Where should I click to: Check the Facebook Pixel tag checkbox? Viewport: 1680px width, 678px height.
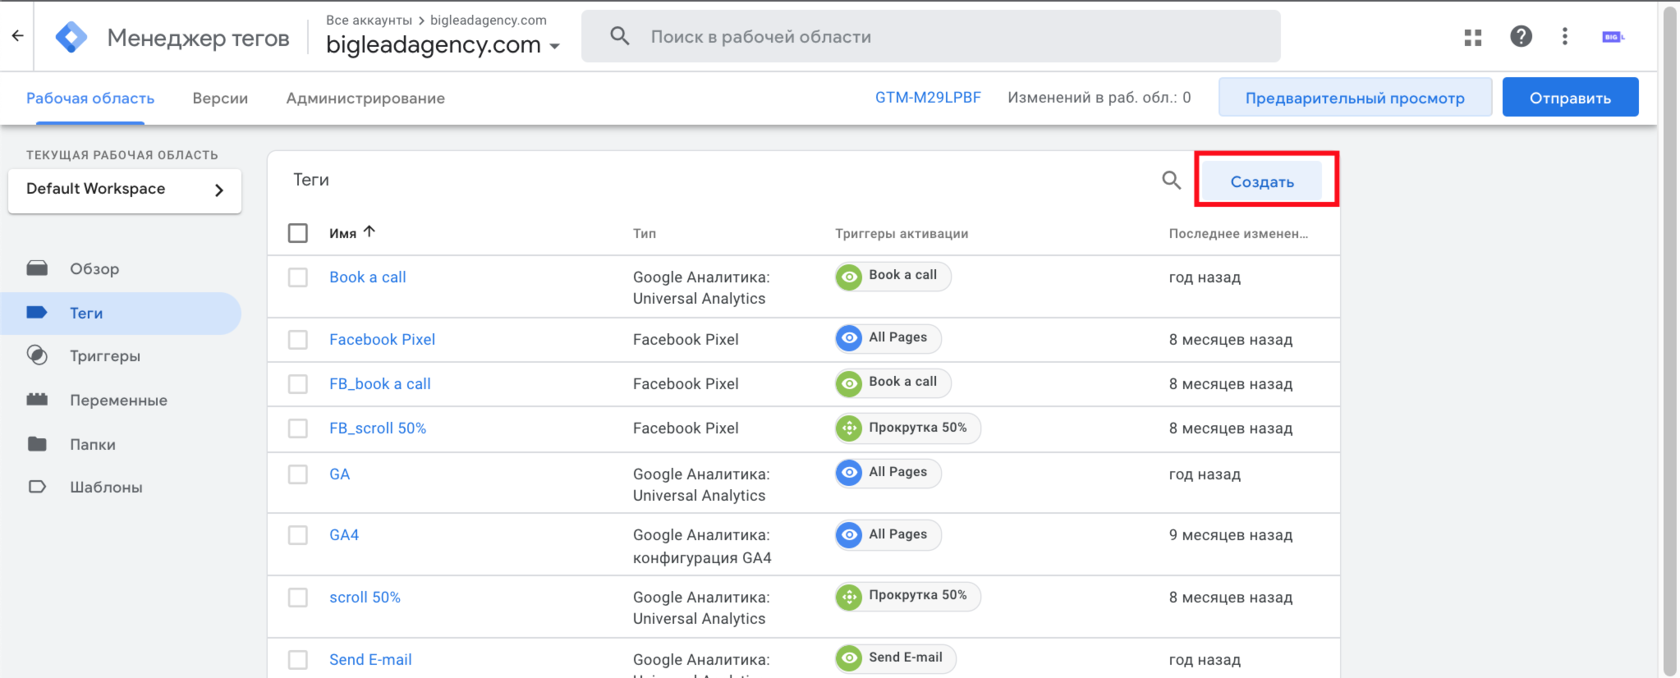click(x=298, y=340)
